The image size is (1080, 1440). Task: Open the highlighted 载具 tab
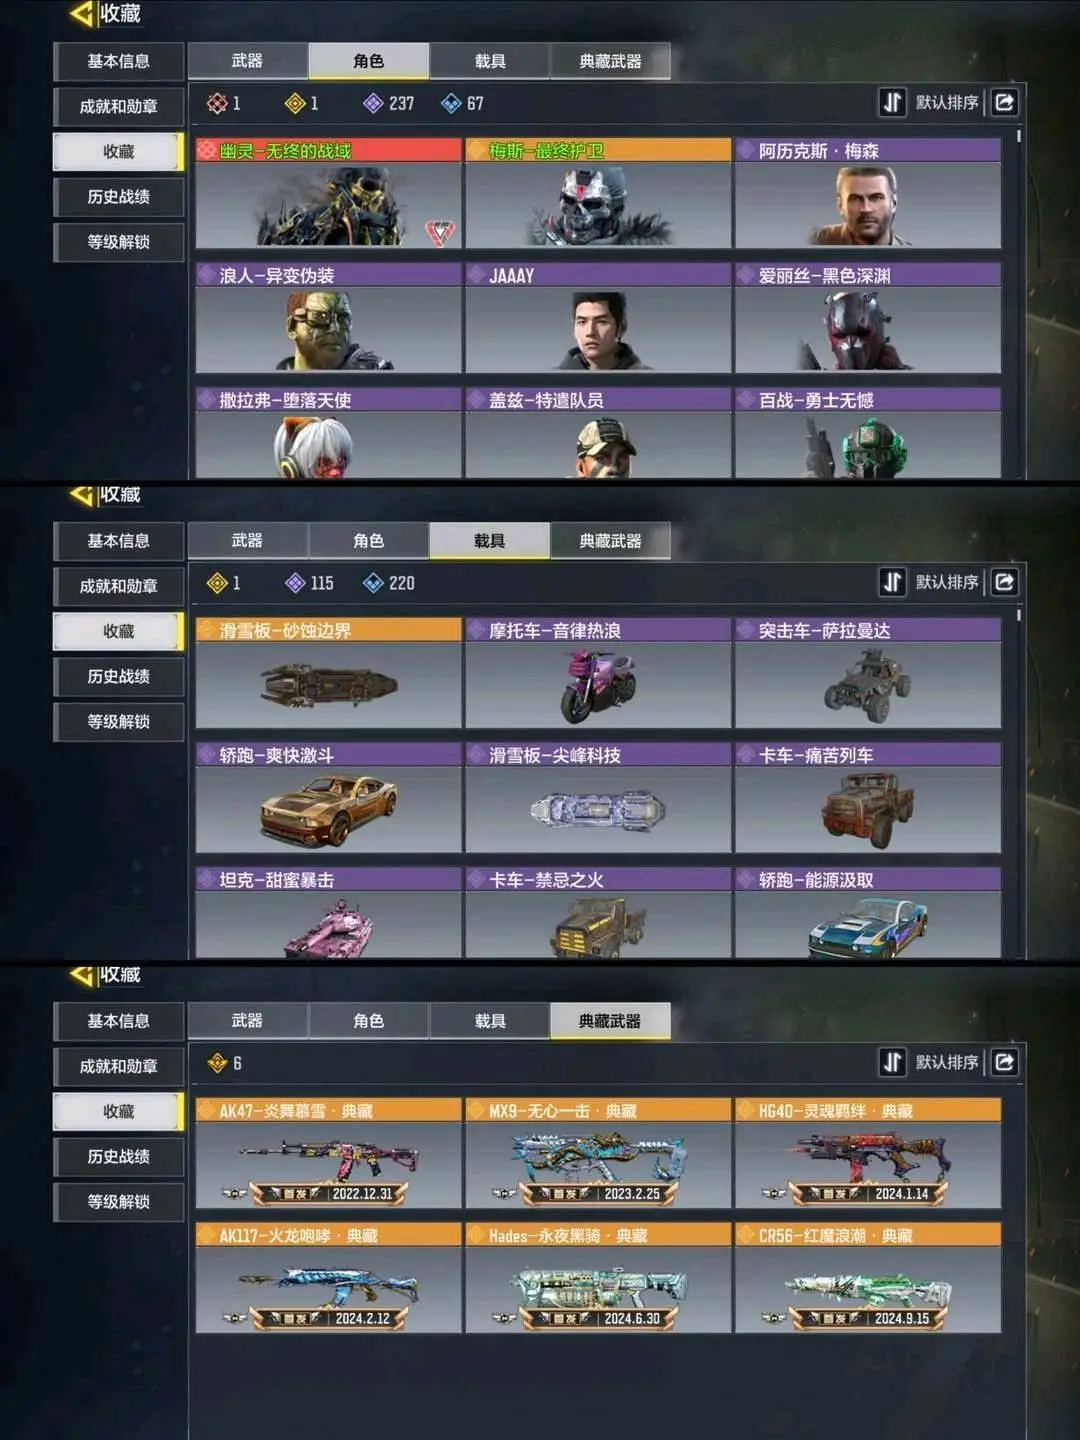489,541
